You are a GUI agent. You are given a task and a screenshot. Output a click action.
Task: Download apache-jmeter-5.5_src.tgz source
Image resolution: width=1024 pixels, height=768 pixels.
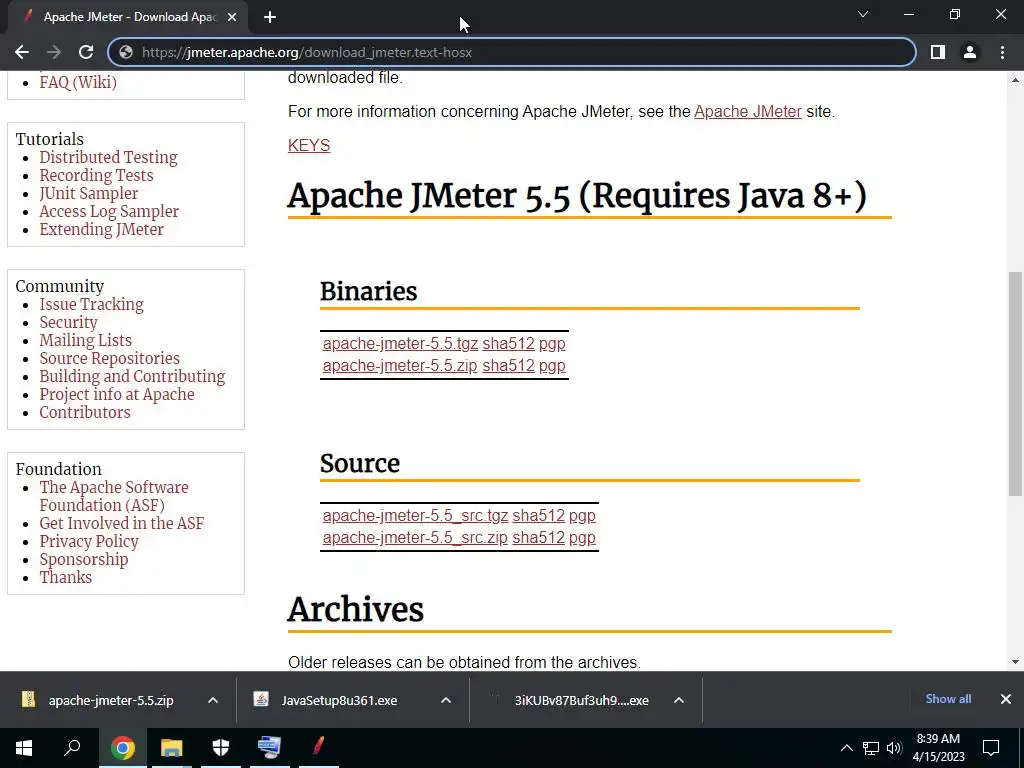click(x=415, y=516)
